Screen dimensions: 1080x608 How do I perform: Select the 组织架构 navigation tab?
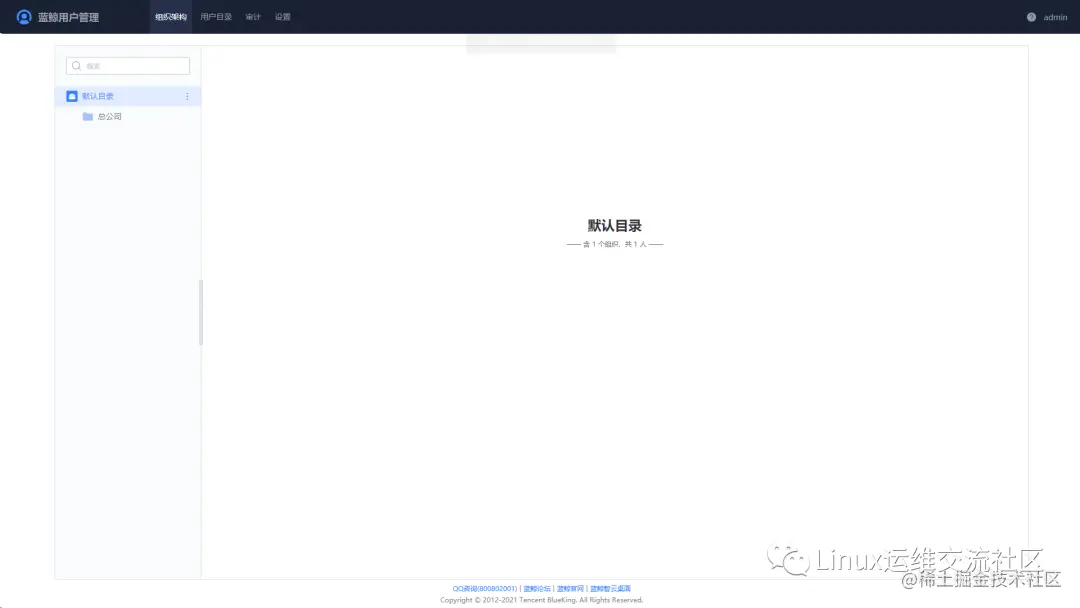pos(170,16)
